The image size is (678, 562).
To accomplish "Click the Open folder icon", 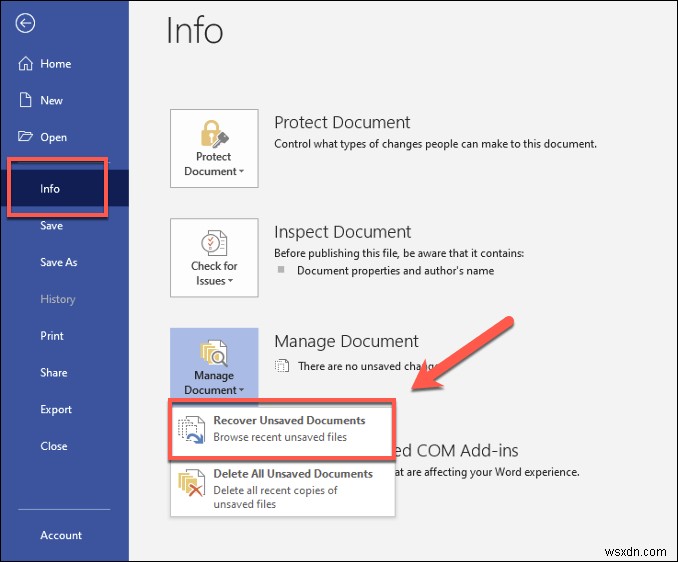I will point(25,137).
